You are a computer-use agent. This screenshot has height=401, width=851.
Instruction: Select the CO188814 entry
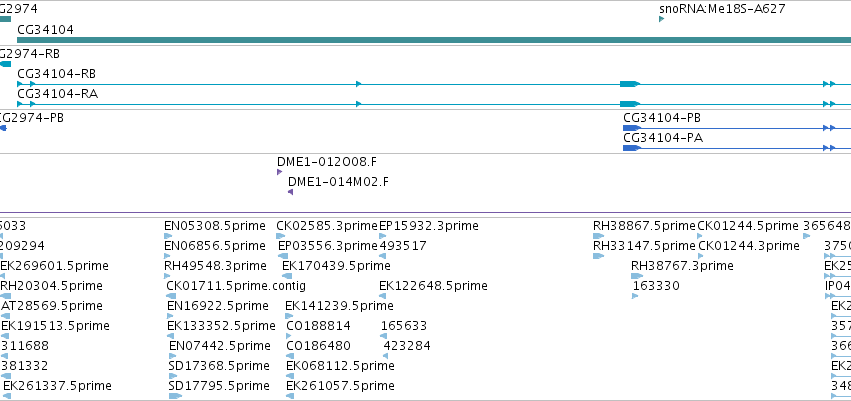point(319,326)
